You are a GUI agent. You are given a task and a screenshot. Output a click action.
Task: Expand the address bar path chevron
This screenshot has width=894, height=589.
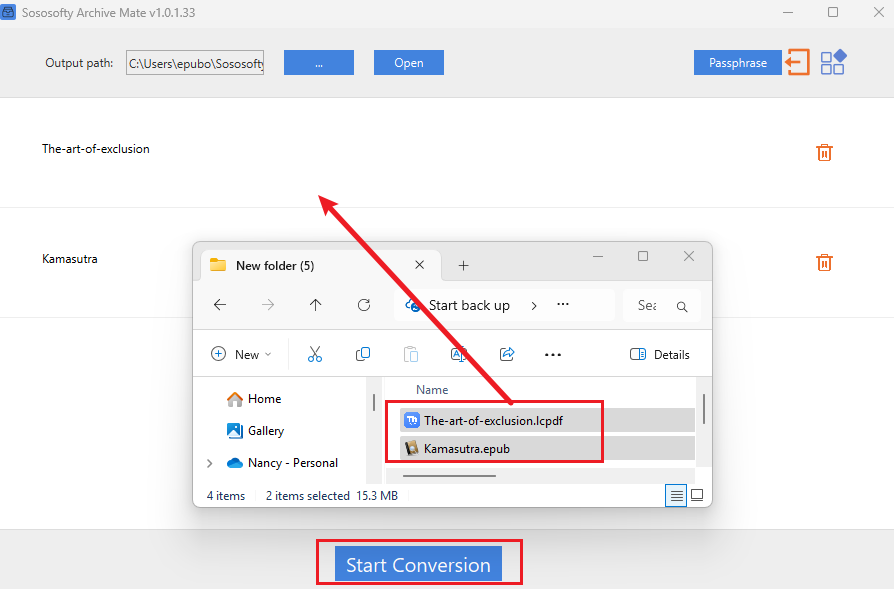[x=534, y=306]
